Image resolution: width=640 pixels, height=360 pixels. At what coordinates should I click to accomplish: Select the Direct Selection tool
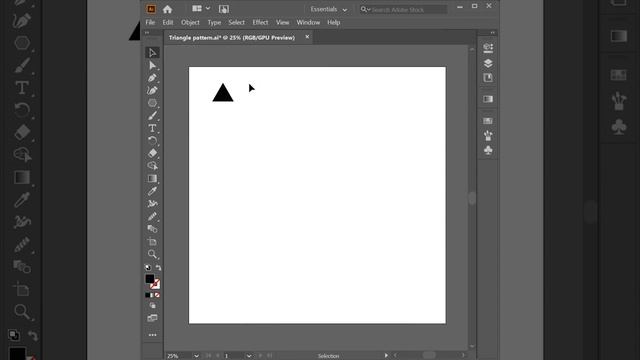152,65
